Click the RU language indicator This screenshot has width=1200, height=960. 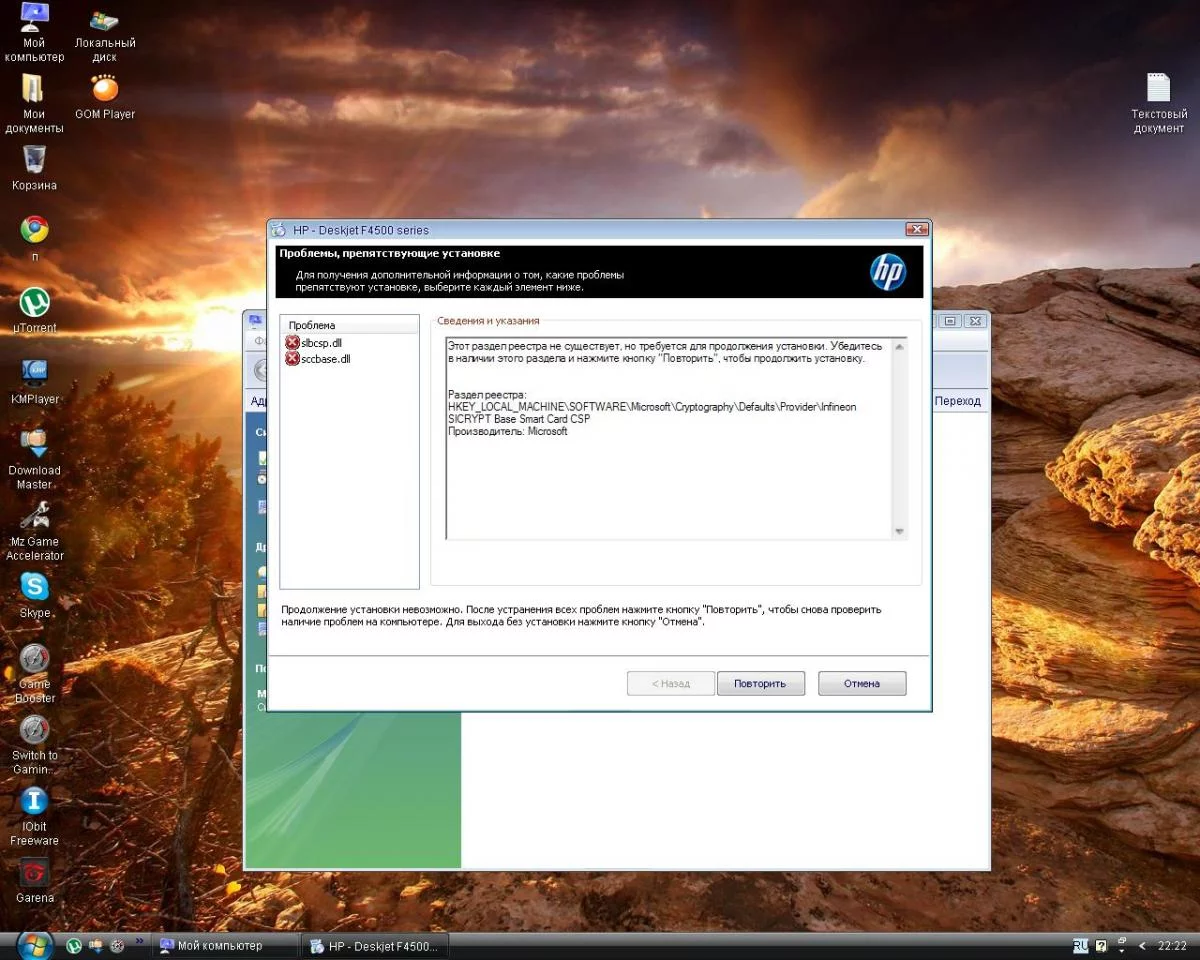[x=1080, y=945]
